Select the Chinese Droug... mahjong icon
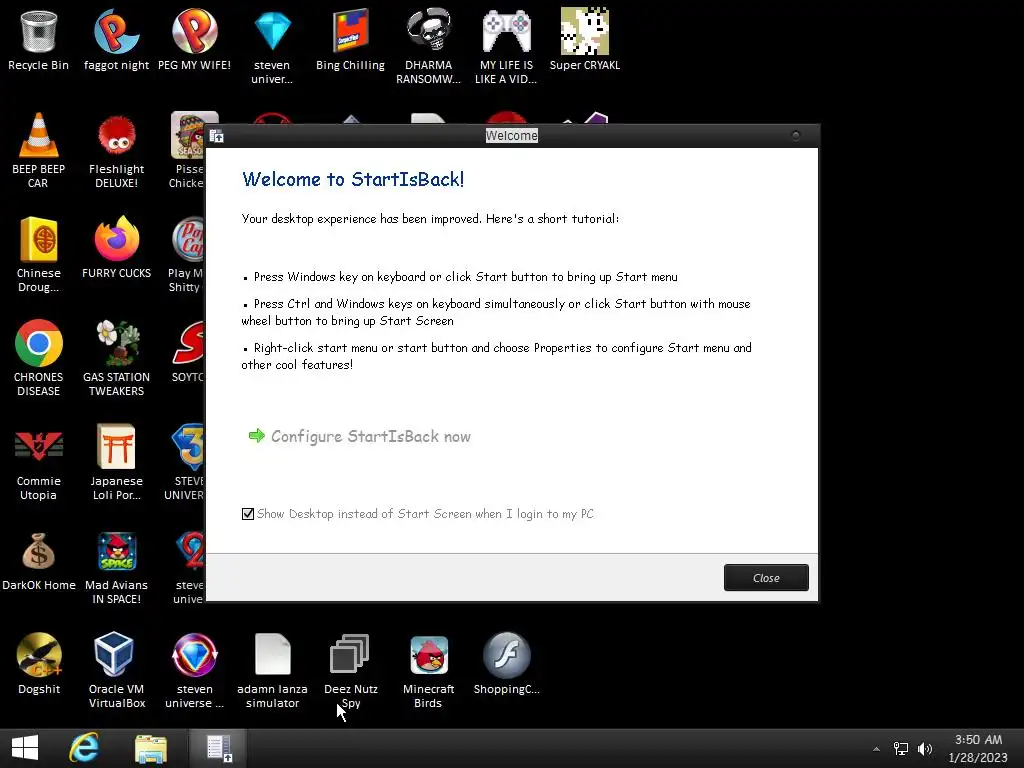The image size is (1024, 768). click(x=39, y=255)
